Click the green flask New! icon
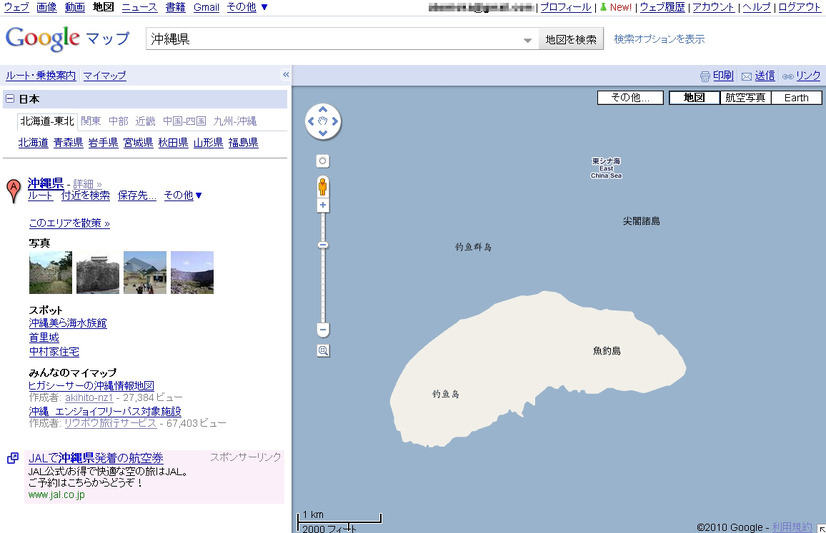The width and height of the screenshot is (826, 533). 603,7
